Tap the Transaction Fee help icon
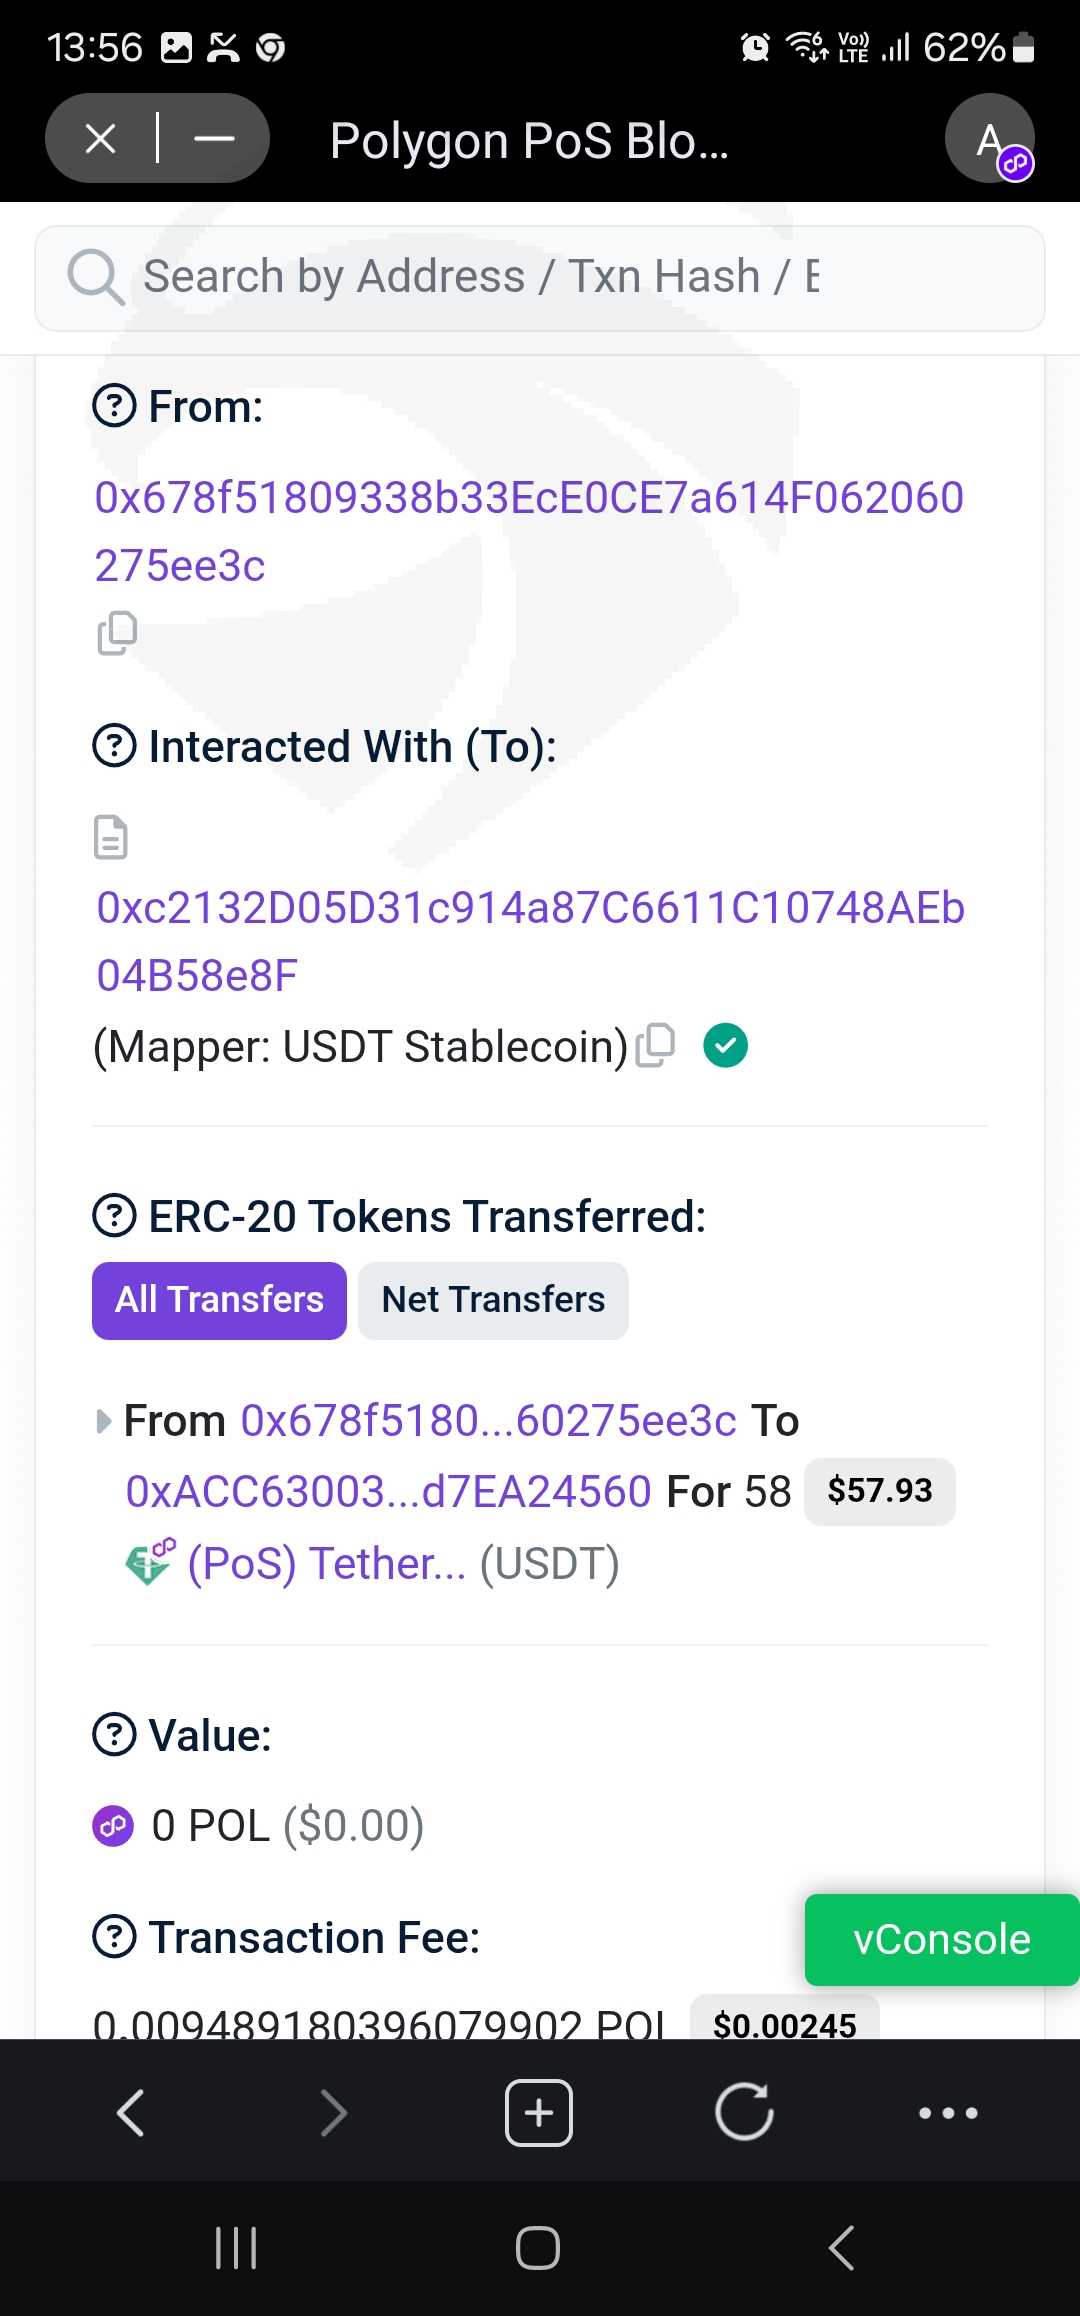This screenshot has width=1080, height=2316. [x=114, y=1937]
